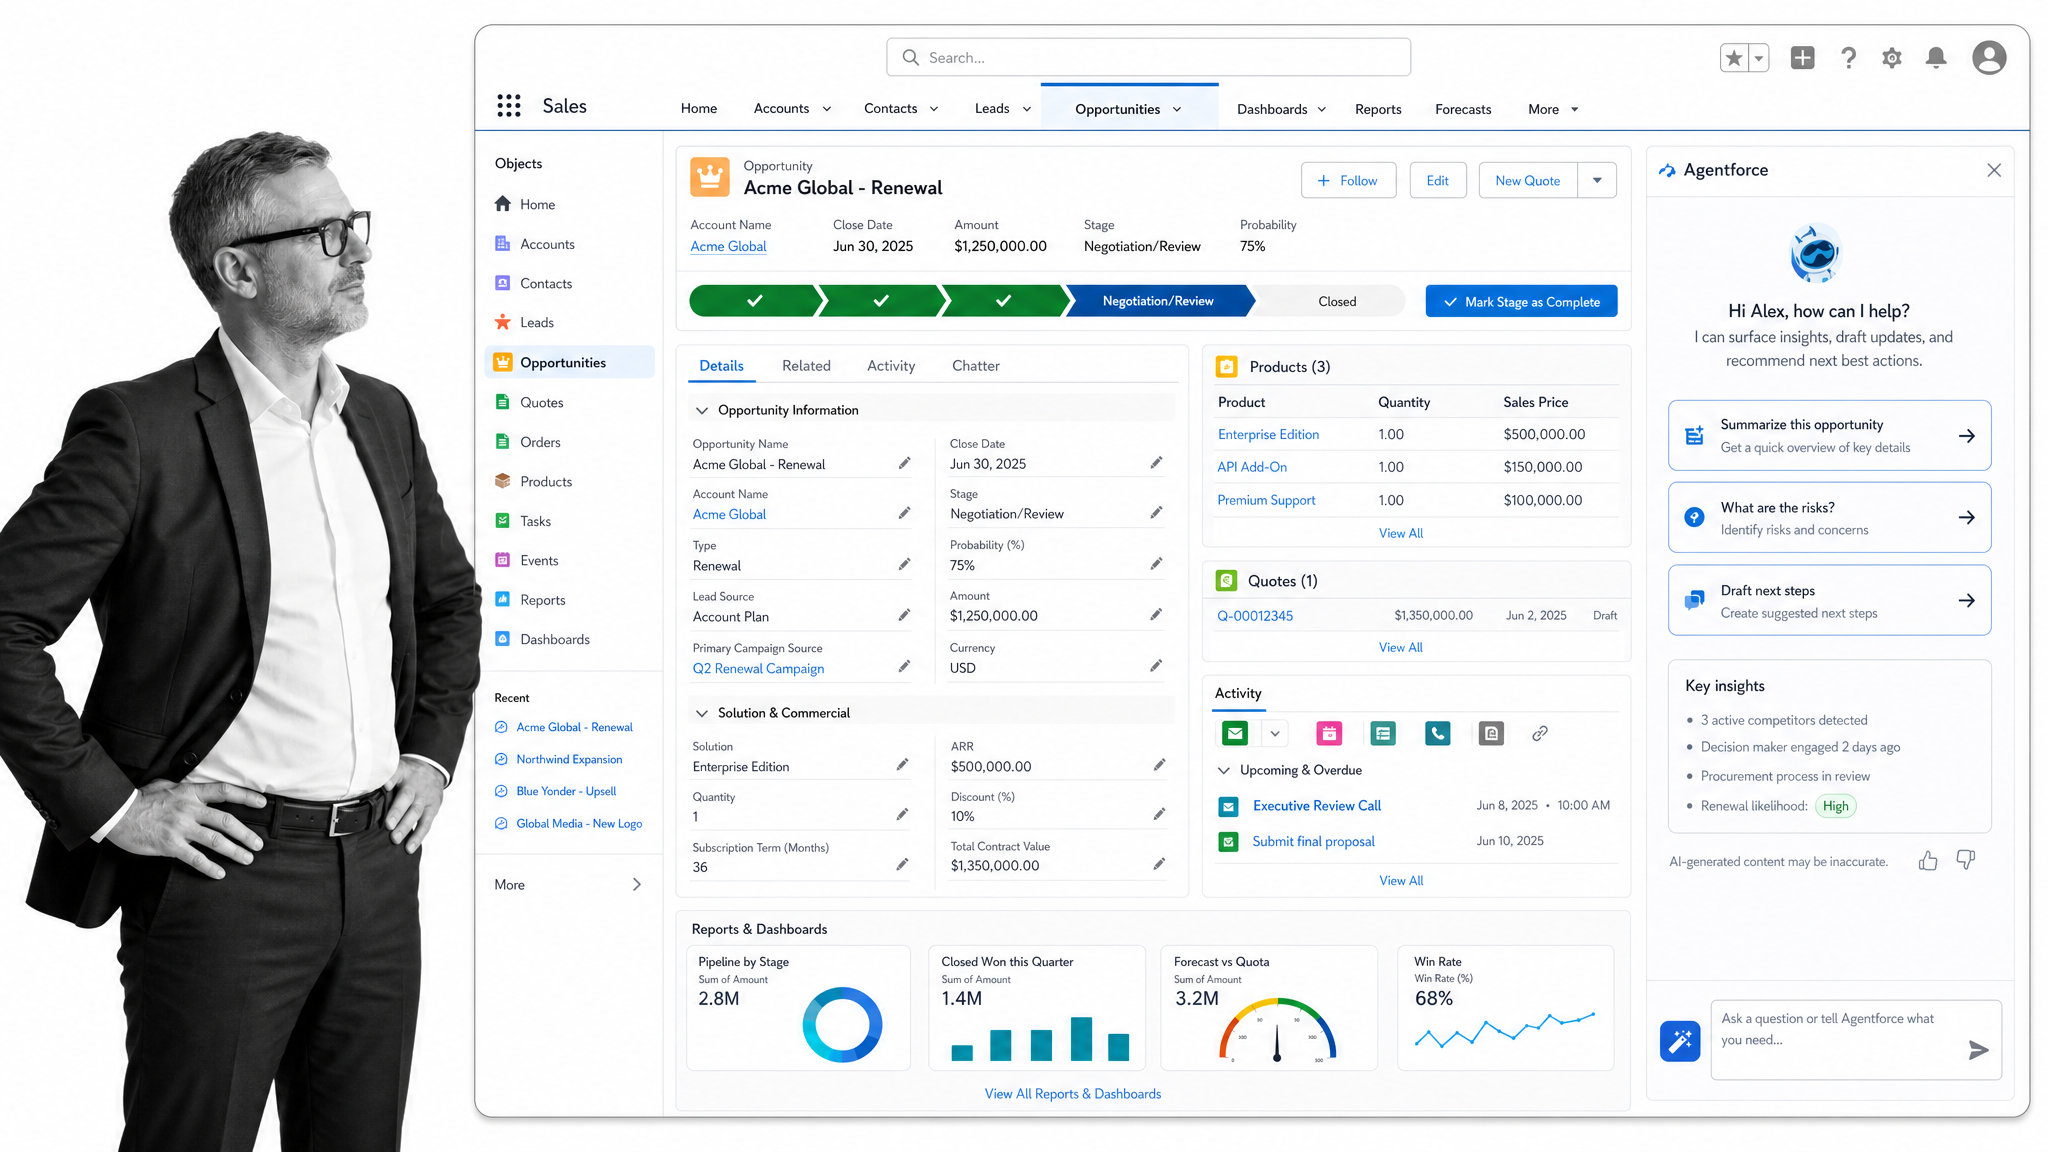Click the link chain icon in Activity
2048x1152 pixels.
coord(1540,733)
